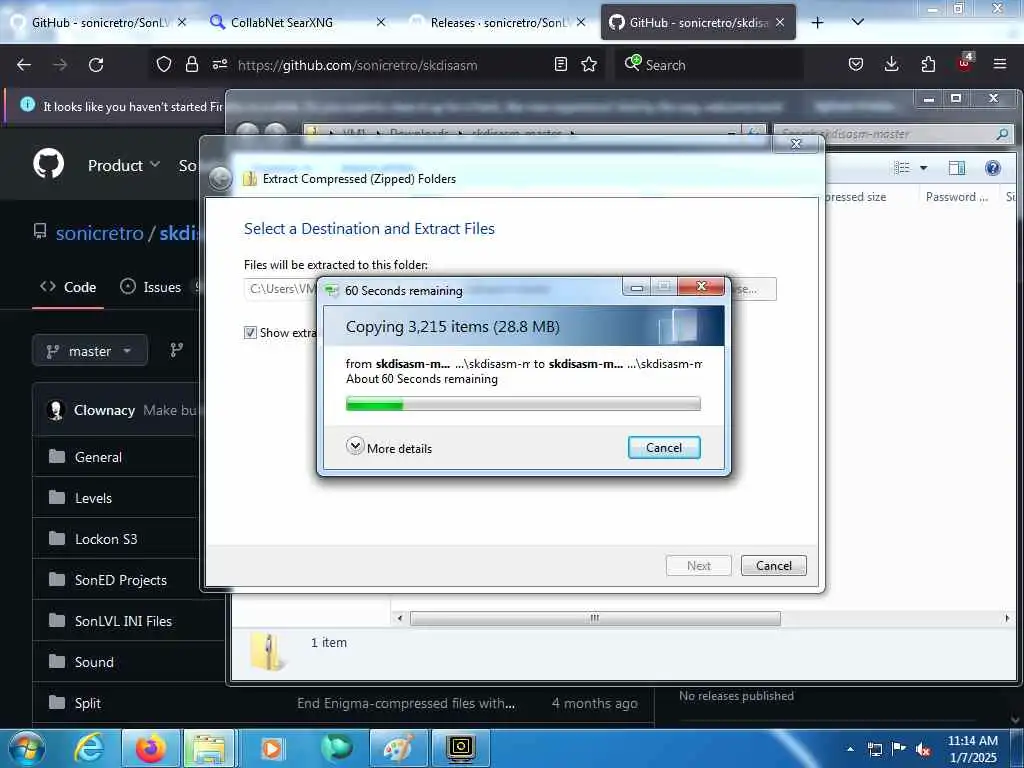1024x768 pixels.
Task: Click the copy progress bar
Action: [523, 404]
